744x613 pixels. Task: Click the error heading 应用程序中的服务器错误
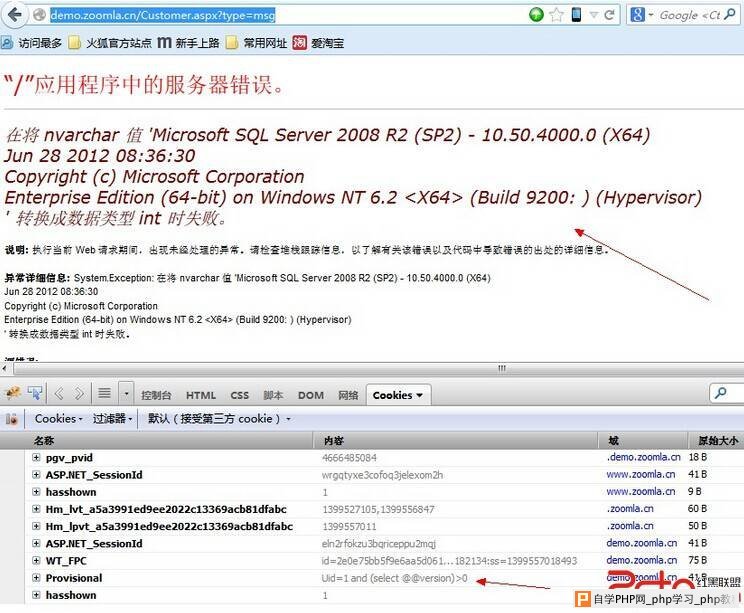point(144,84)
